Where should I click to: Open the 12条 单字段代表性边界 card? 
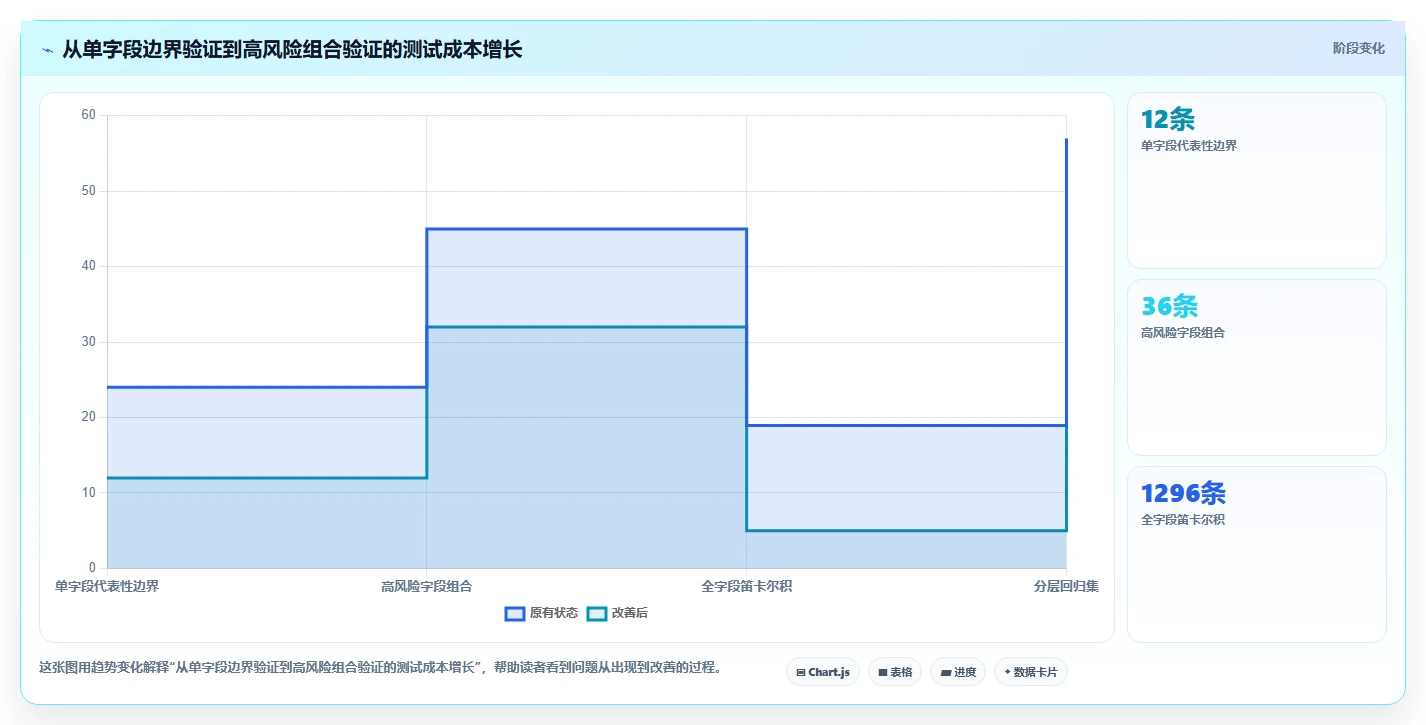click(1257, 180)
